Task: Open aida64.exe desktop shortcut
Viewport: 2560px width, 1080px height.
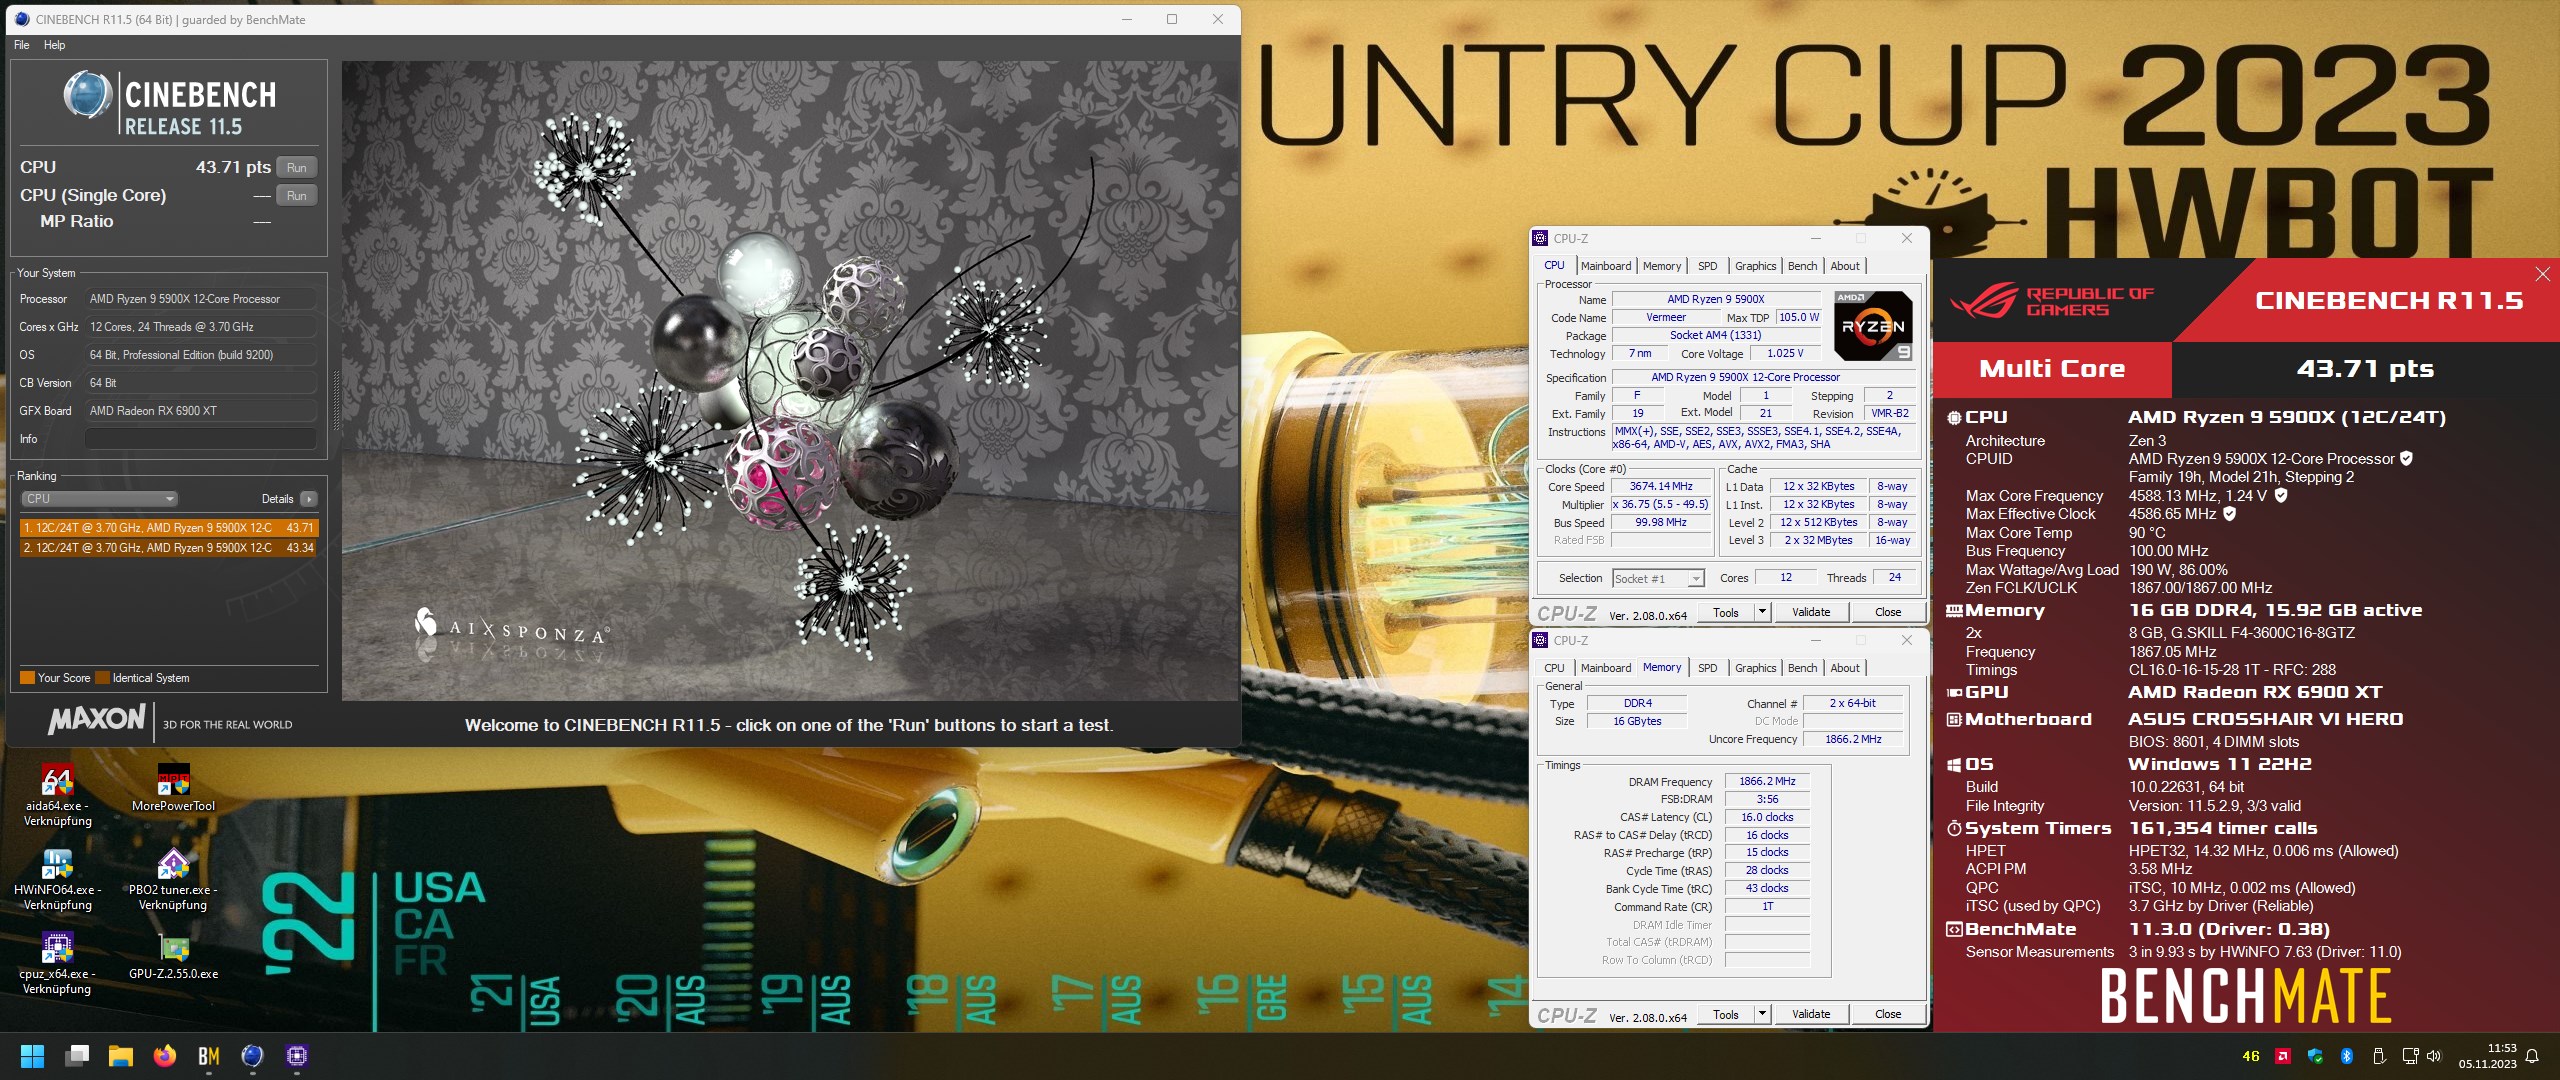Action: click(x=57, y=796)
